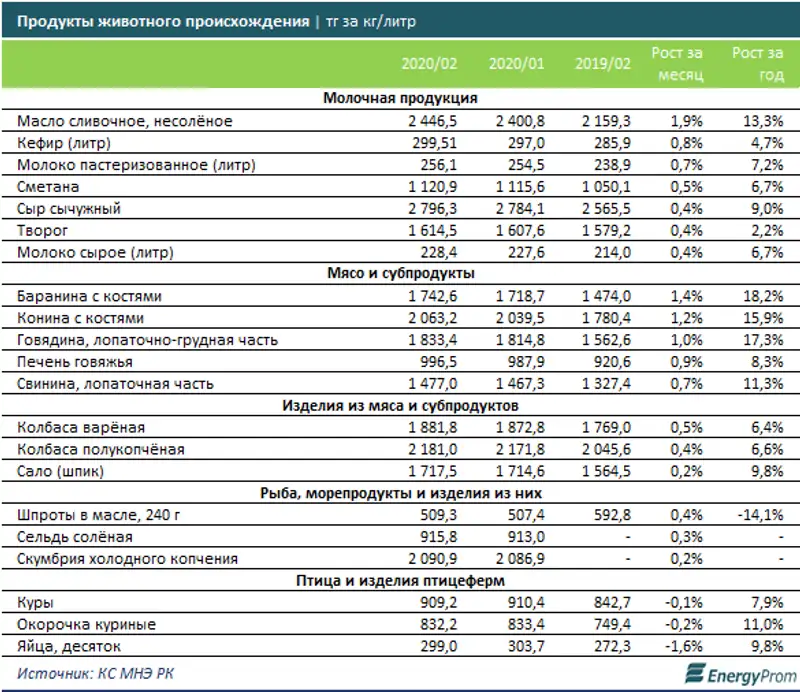The width and height of the screenshot is (800, 692).
Task: Click the 2020/01 column header
Action: 515,63
